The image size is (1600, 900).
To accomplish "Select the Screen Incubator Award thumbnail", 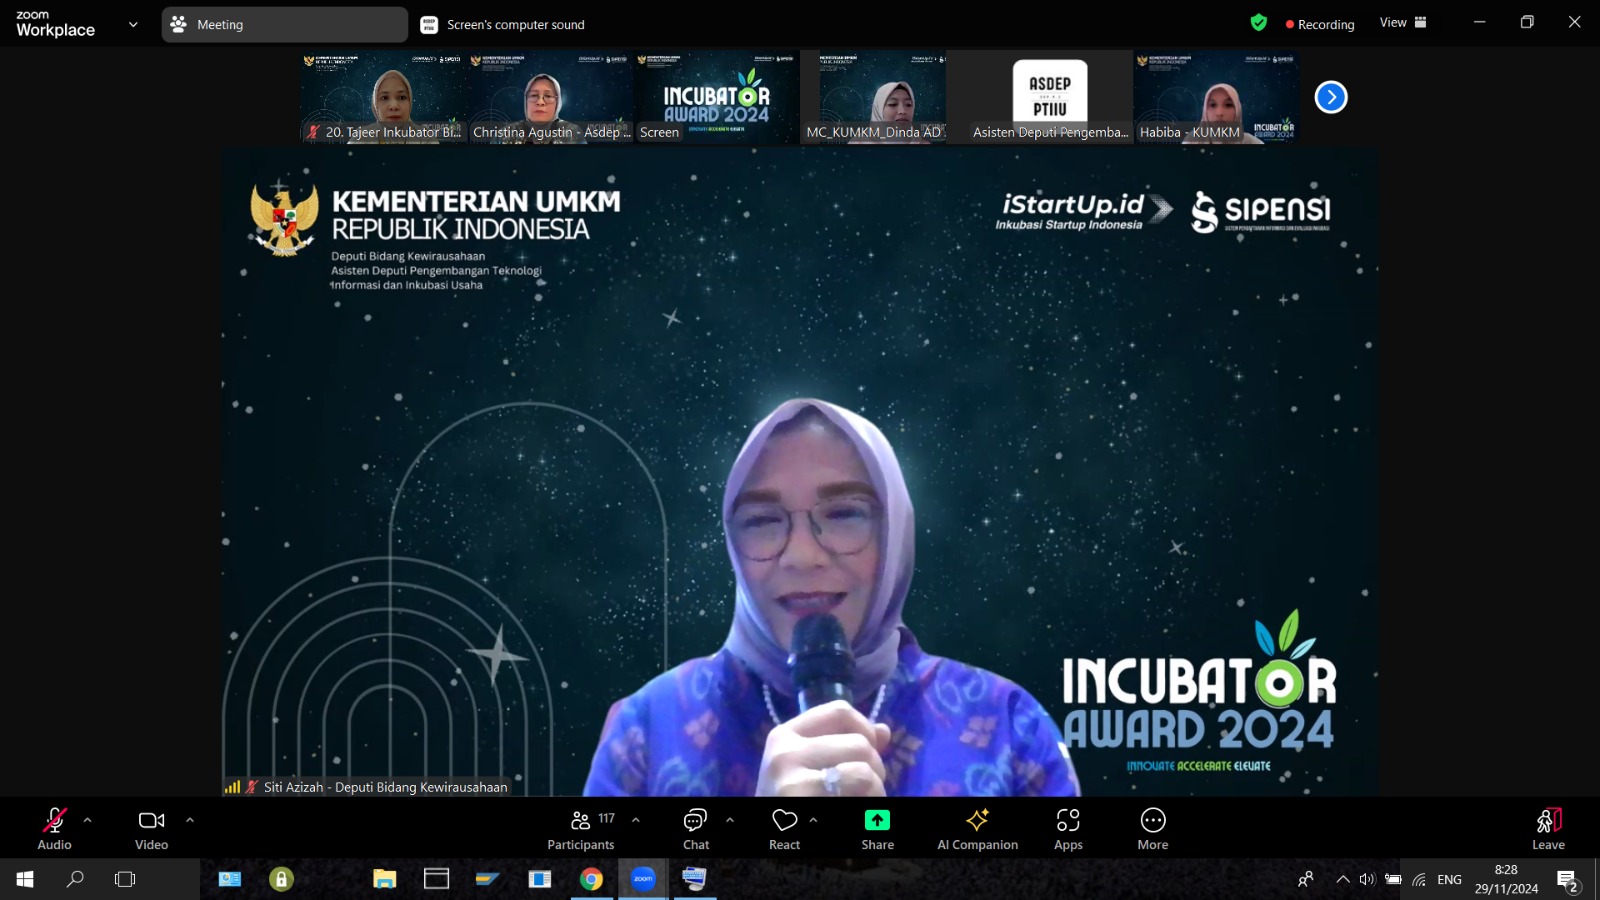I will coord(717,97).
